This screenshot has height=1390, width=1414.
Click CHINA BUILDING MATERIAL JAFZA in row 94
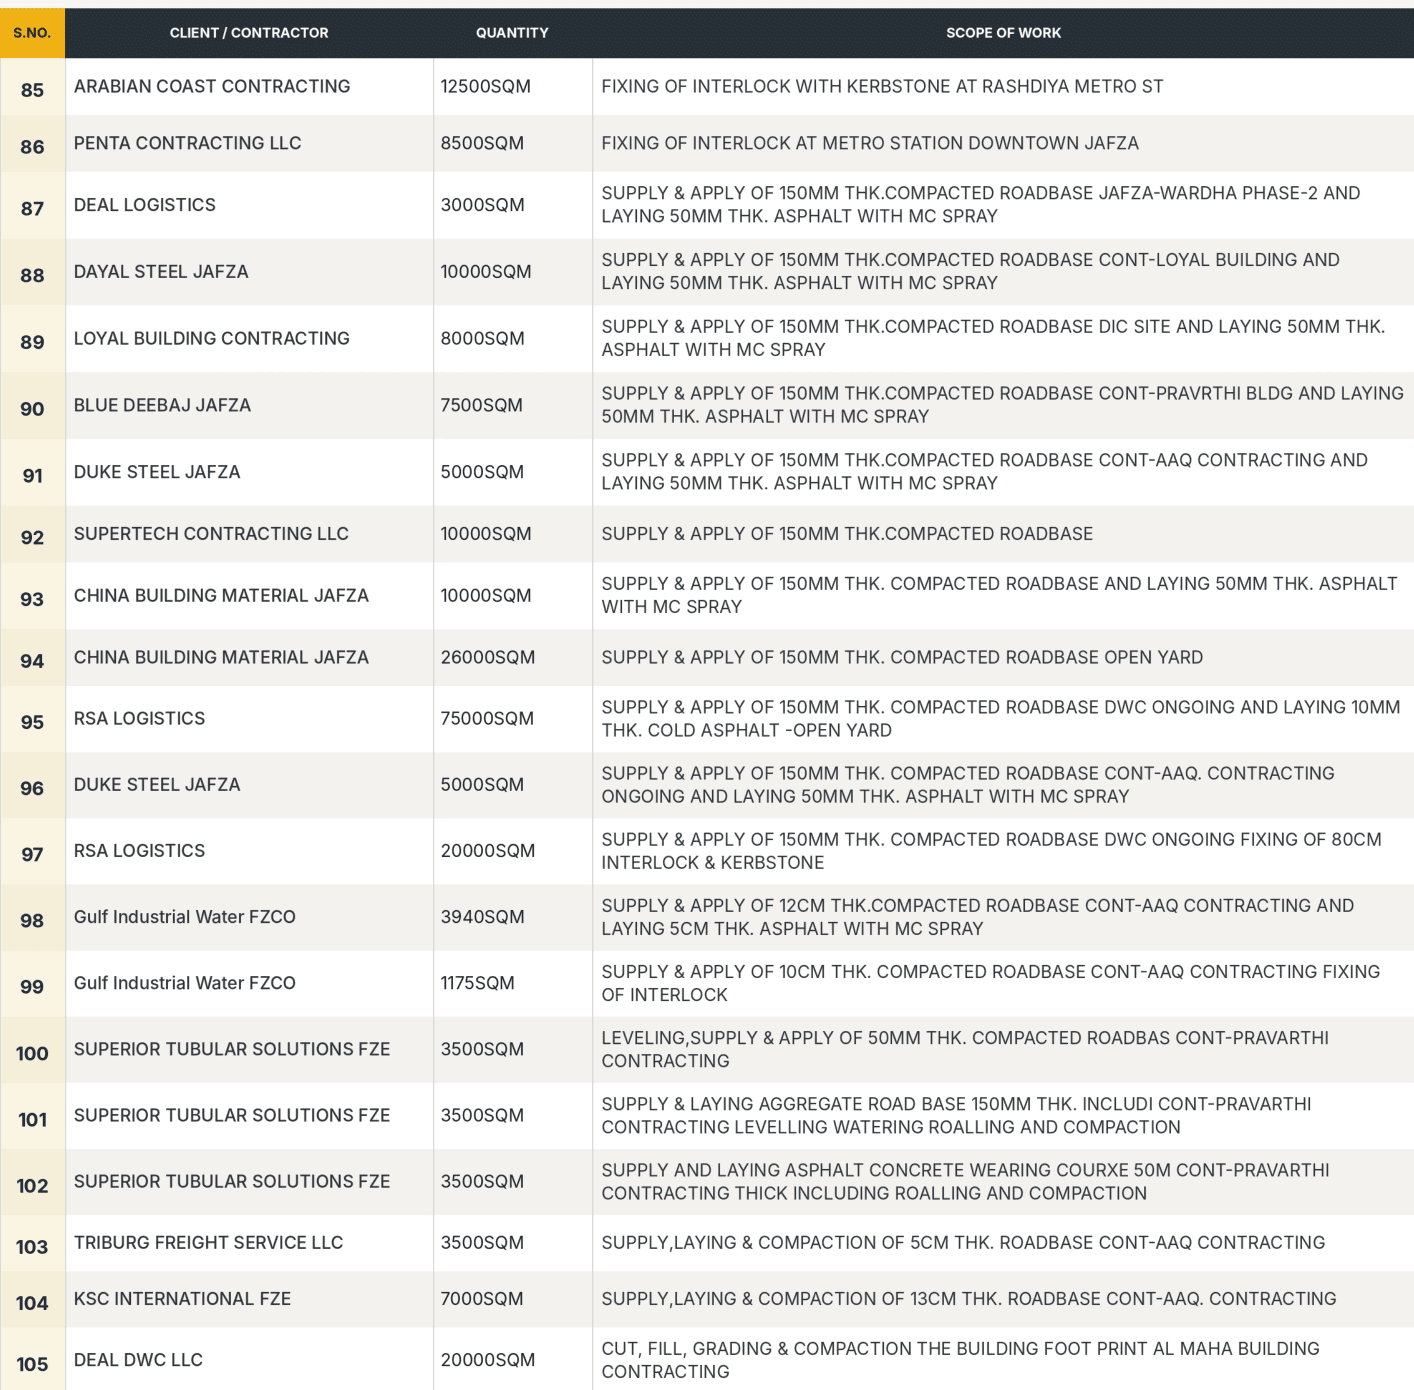coord(221,657)
